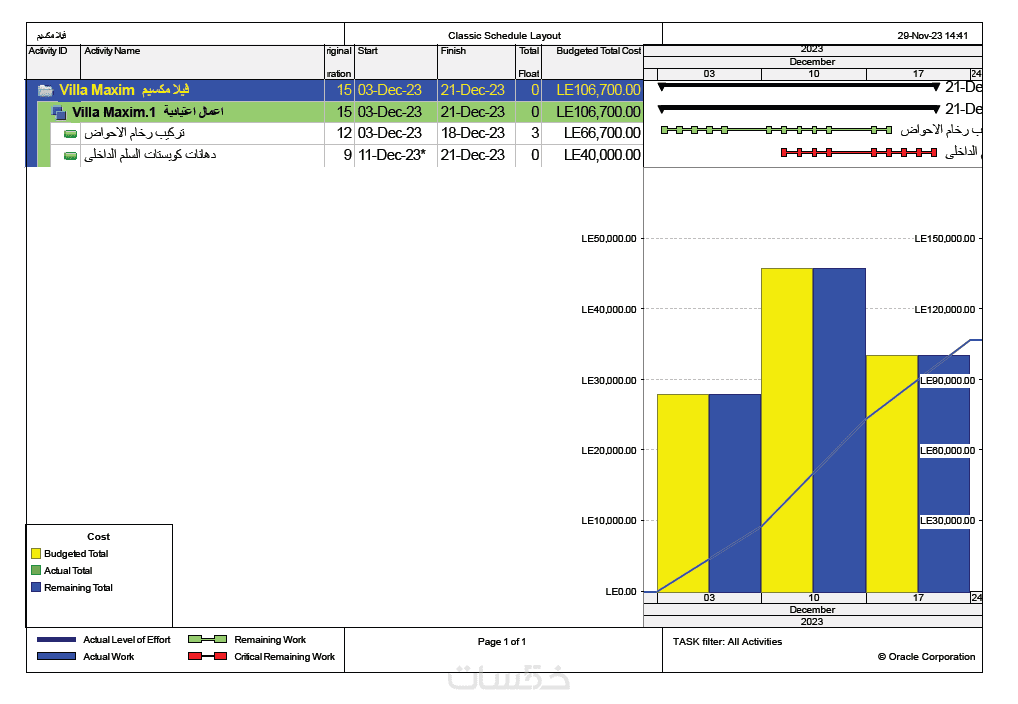Click the LE50,000.00 left axis label

pyautogui.click(x=608, y=239)
